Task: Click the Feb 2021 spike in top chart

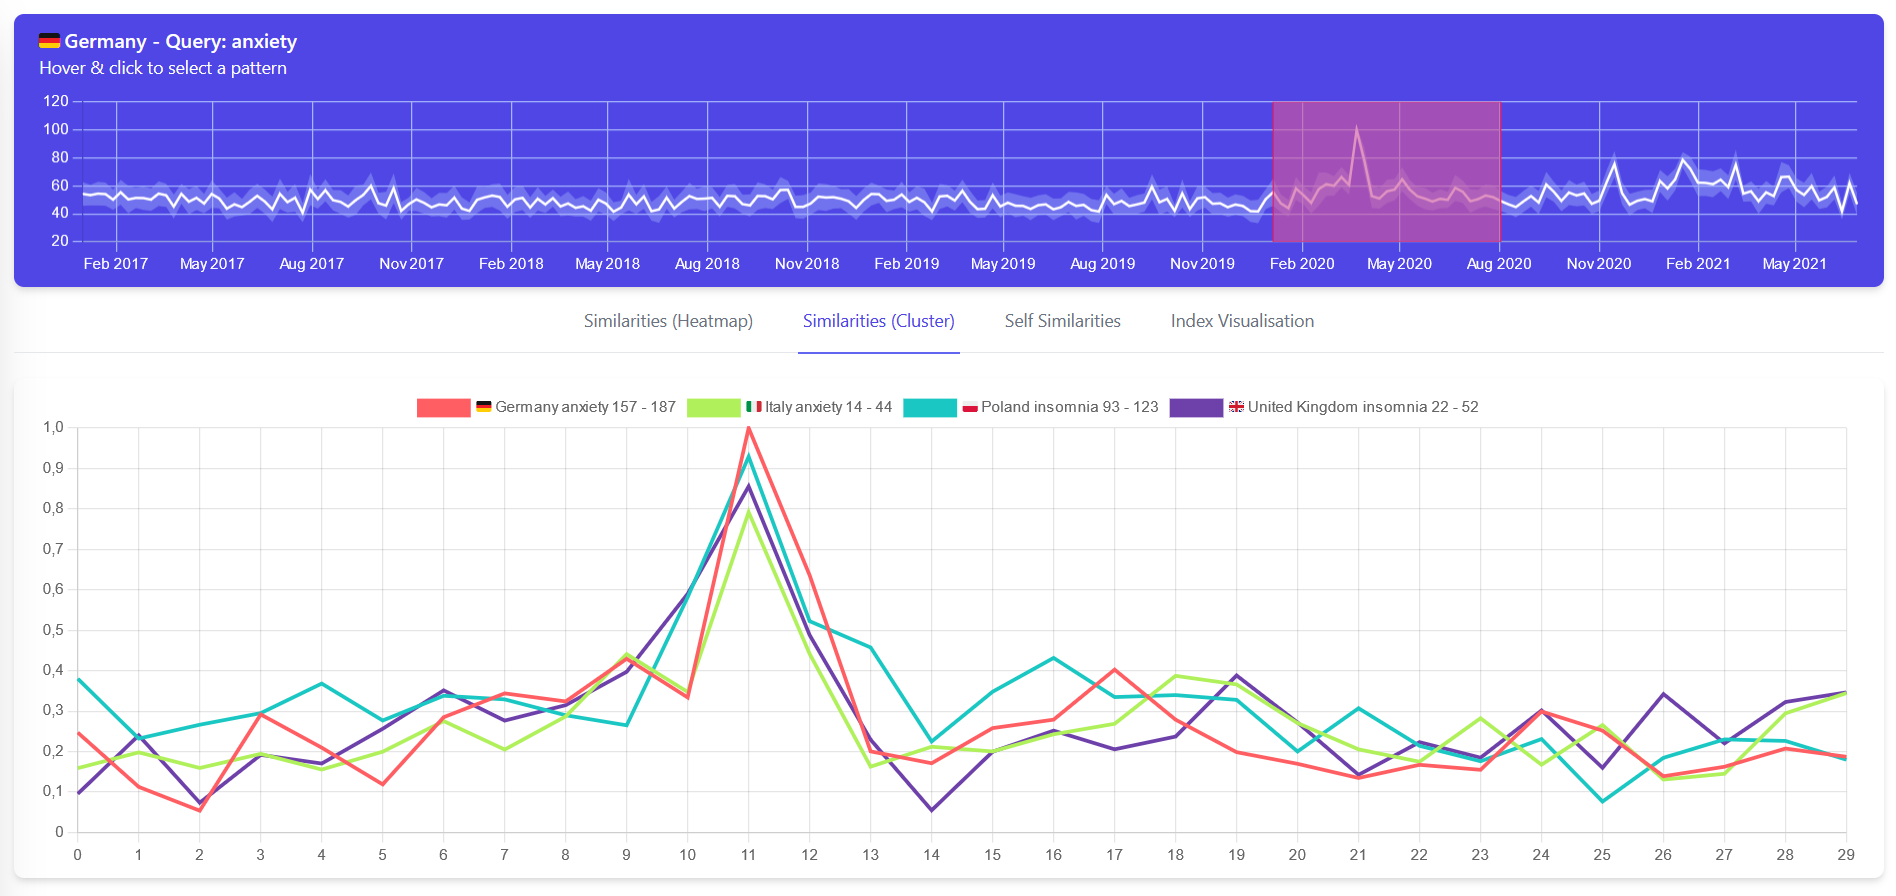Action: [1683, 160]
